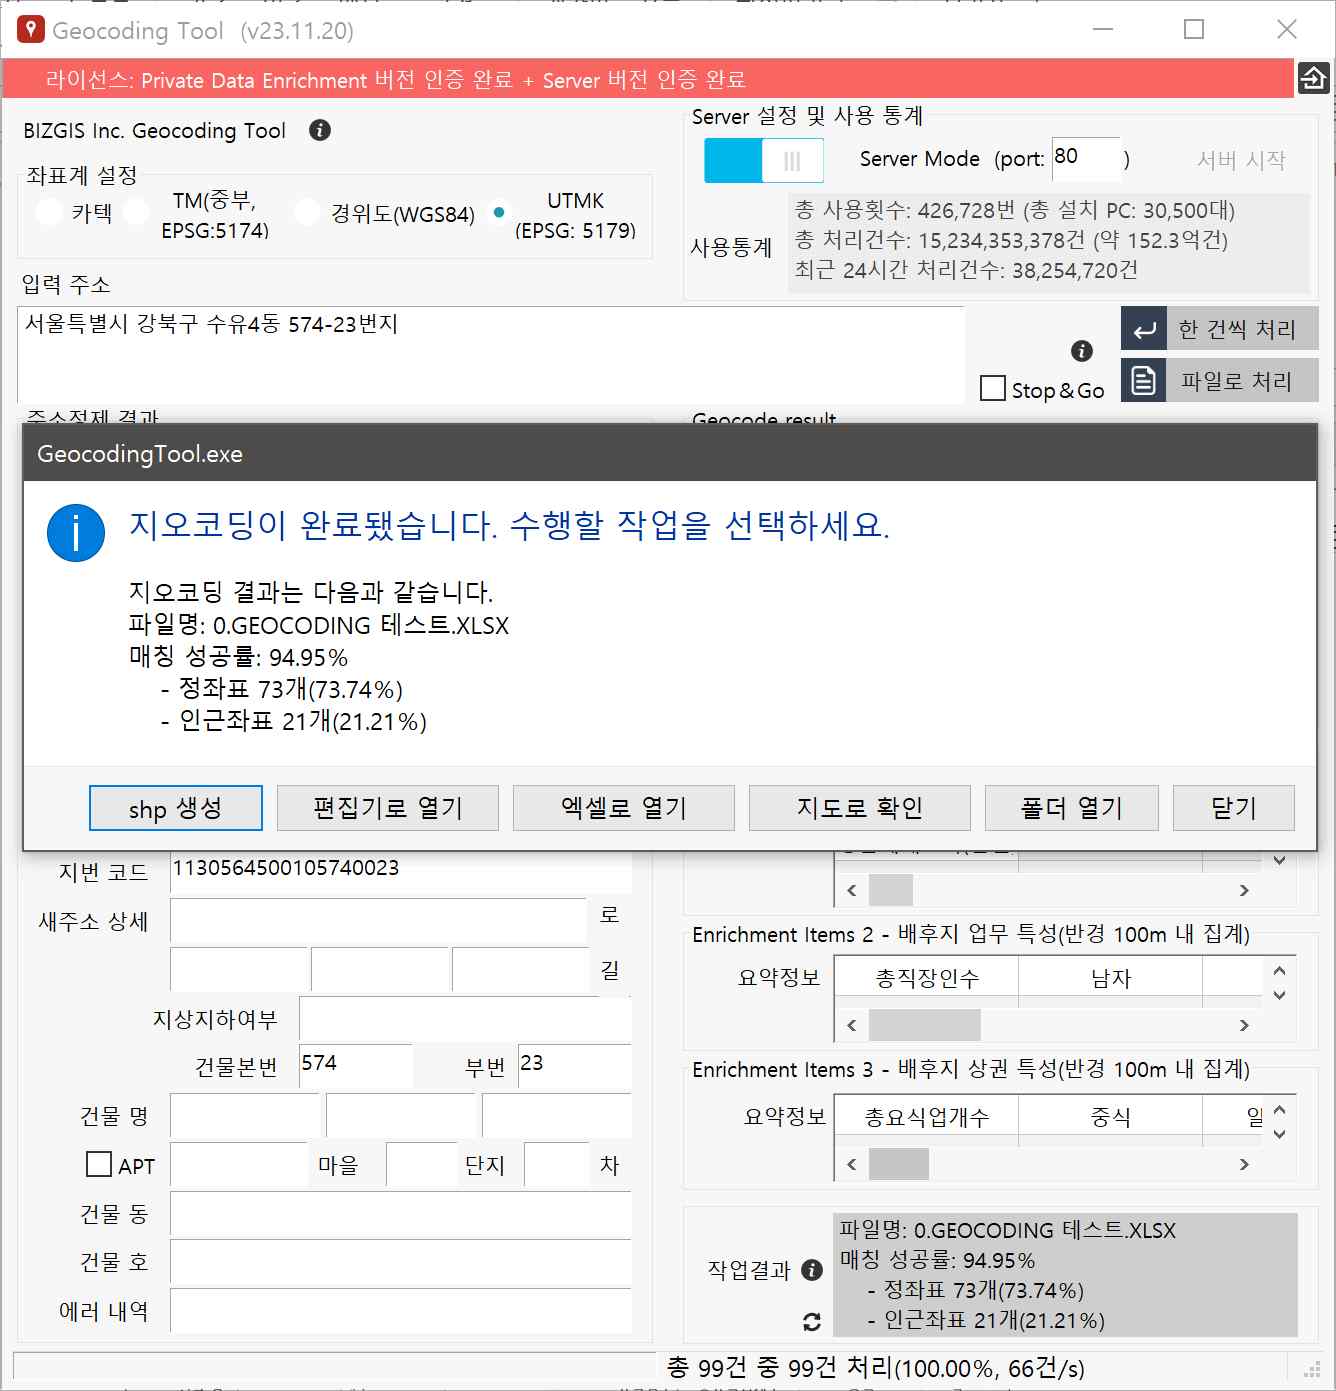The image size is (1336, 1391).
Task: Click info icon above Stop&Go checkbox
Action: 1082,351
